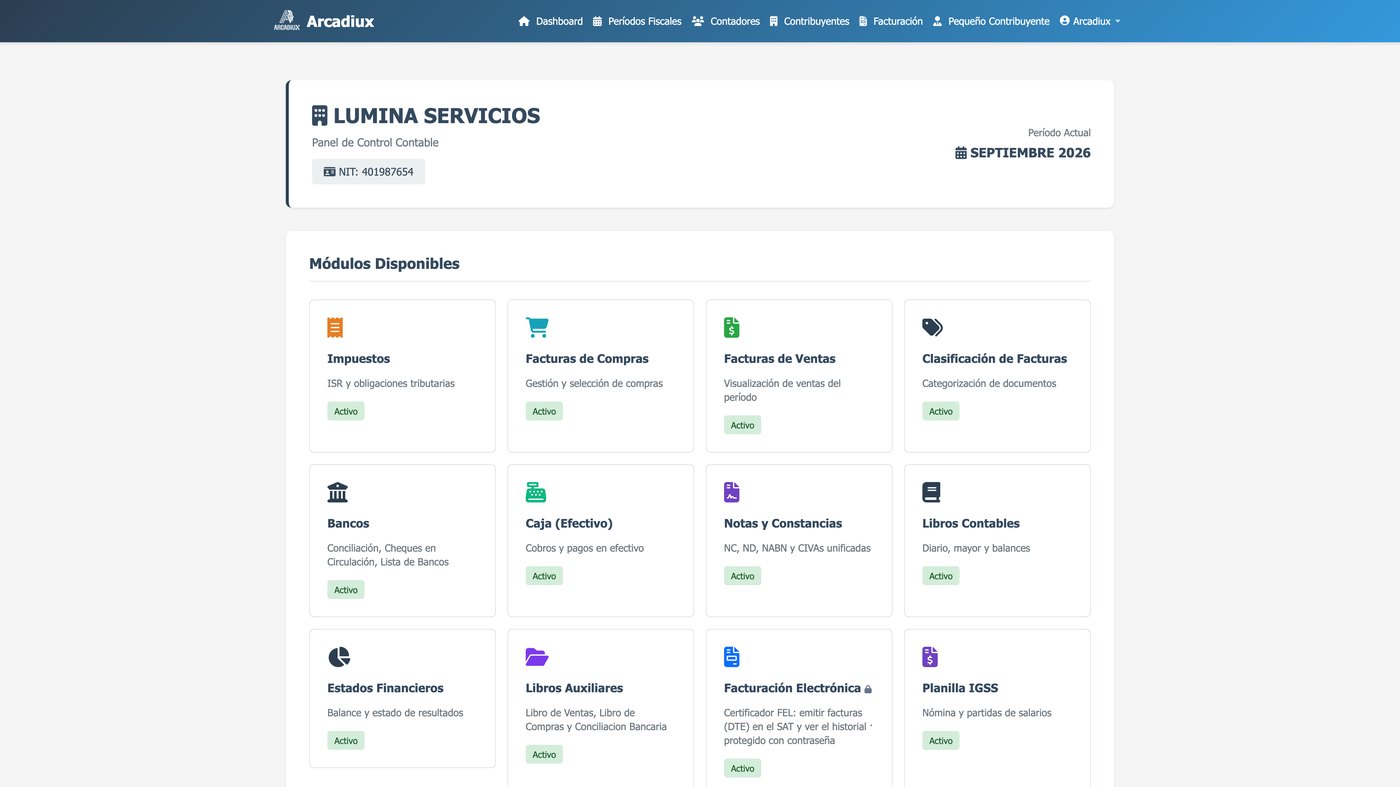
Task: Click description 'Cobros y pagos en efectivo'
Action: coord(585,548)
